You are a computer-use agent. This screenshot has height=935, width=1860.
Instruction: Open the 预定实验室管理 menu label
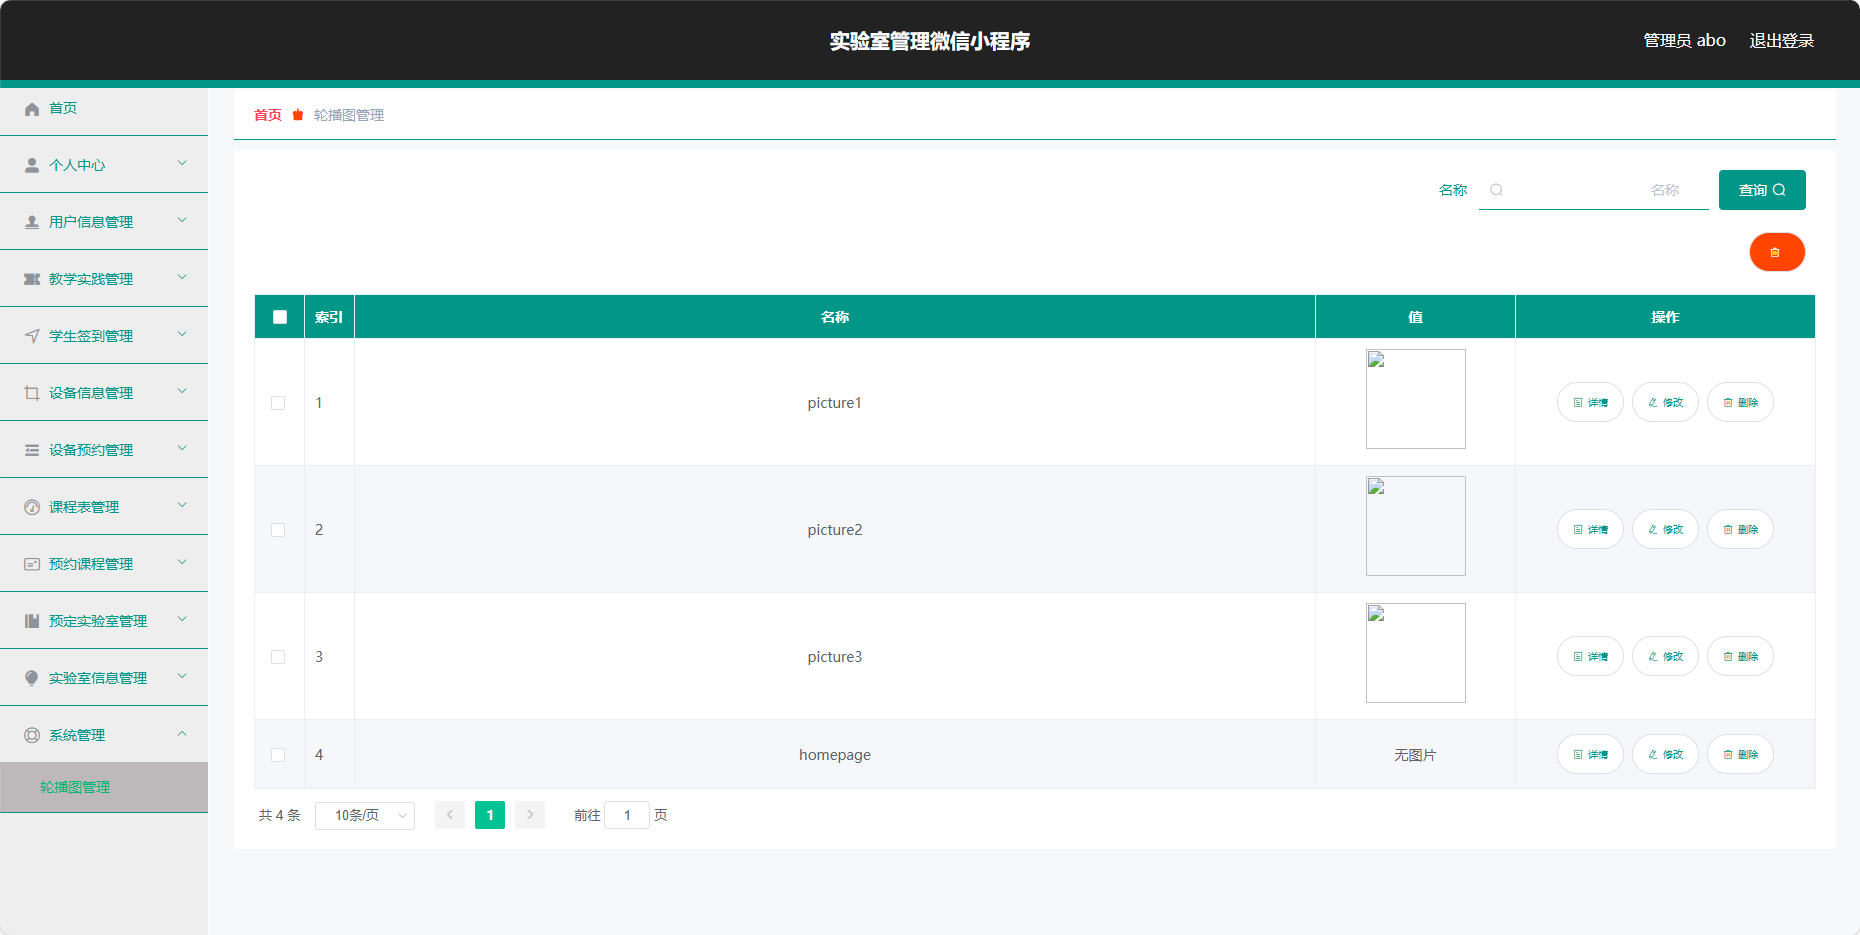coord(98,621)
